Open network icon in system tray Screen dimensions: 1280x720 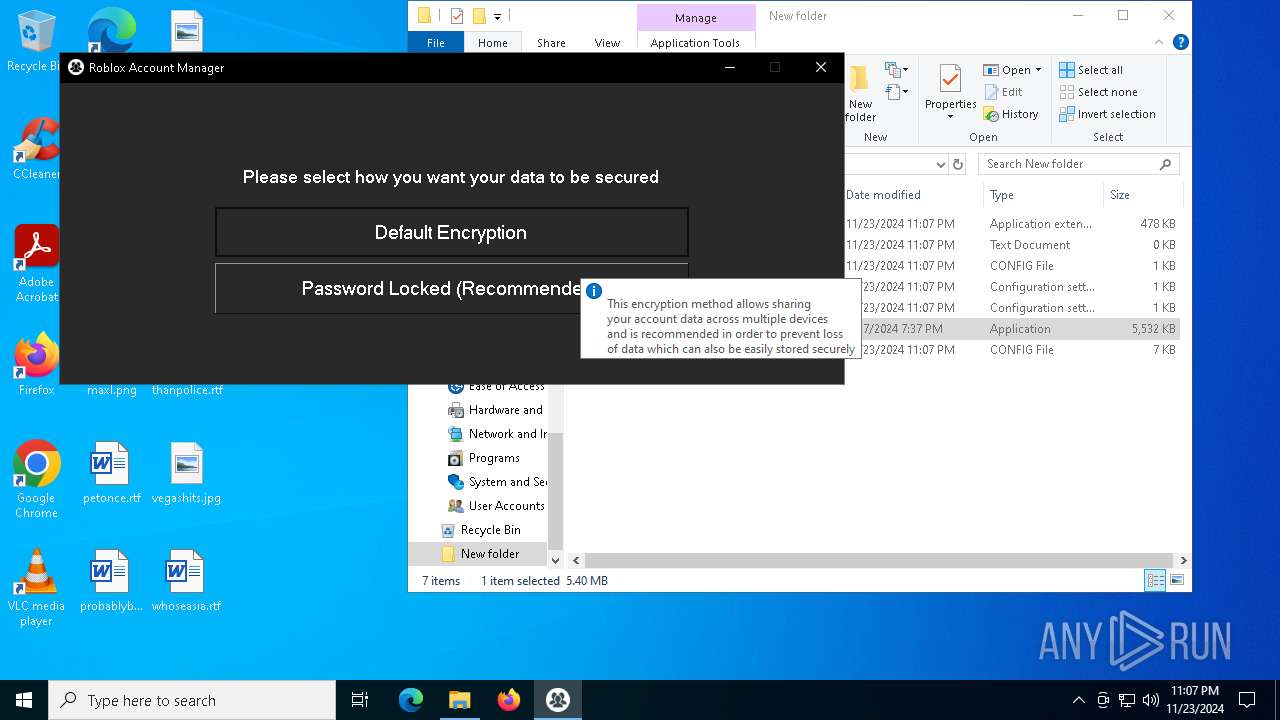coord(1127,700)
